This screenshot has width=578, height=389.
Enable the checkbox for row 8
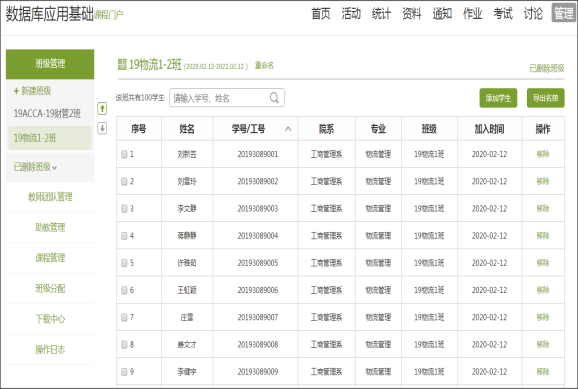124,344
